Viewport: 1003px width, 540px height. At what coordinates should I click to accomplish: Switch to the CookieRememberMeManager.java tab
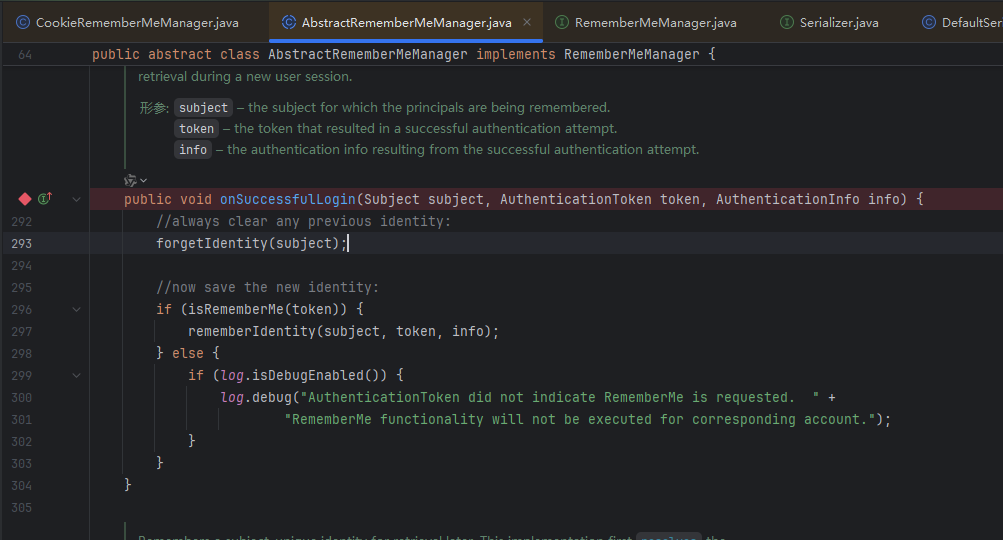130,22
